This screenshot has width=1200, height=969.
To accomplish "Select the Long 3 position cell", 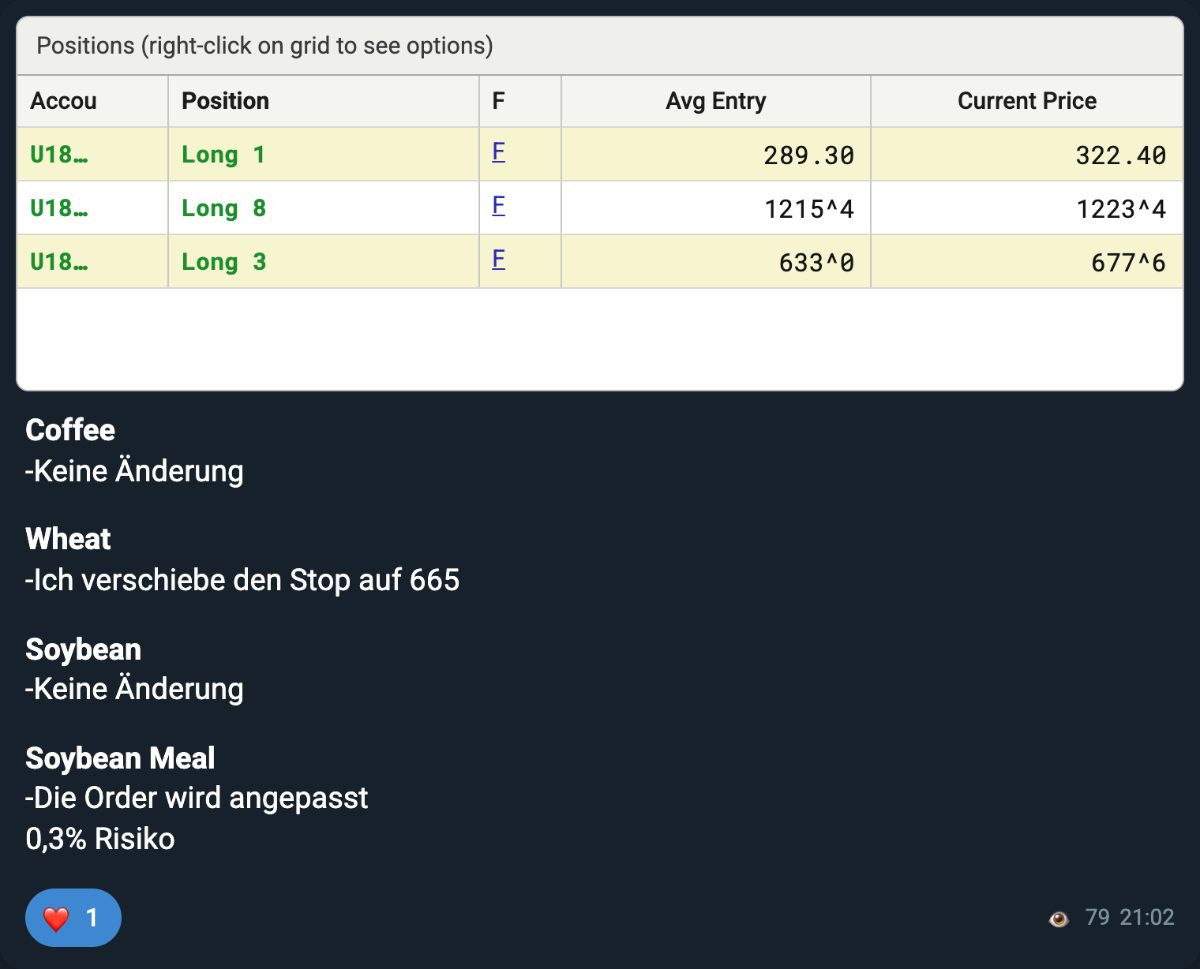I will [323, 262].
